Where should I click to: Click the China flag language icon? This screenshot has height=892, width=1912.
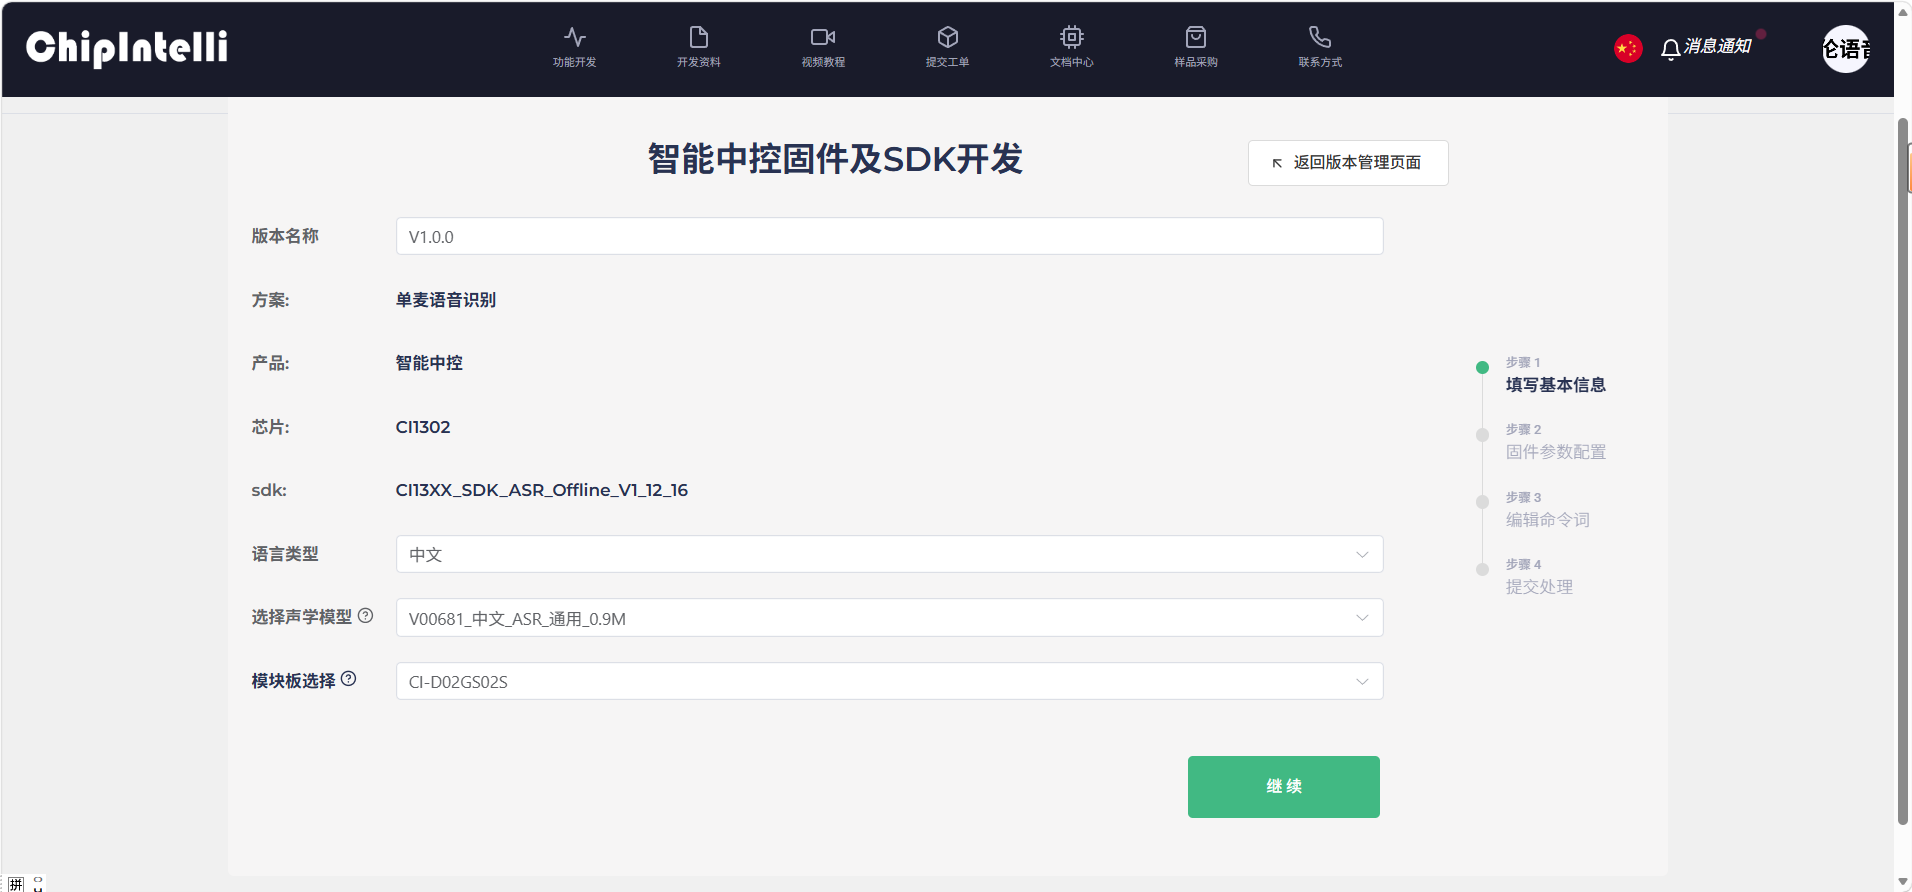[1628, 48]
